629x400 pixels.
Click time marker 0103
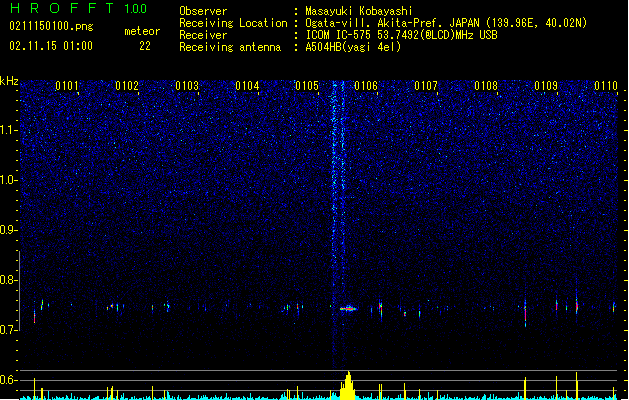click(x=187, y=86)
